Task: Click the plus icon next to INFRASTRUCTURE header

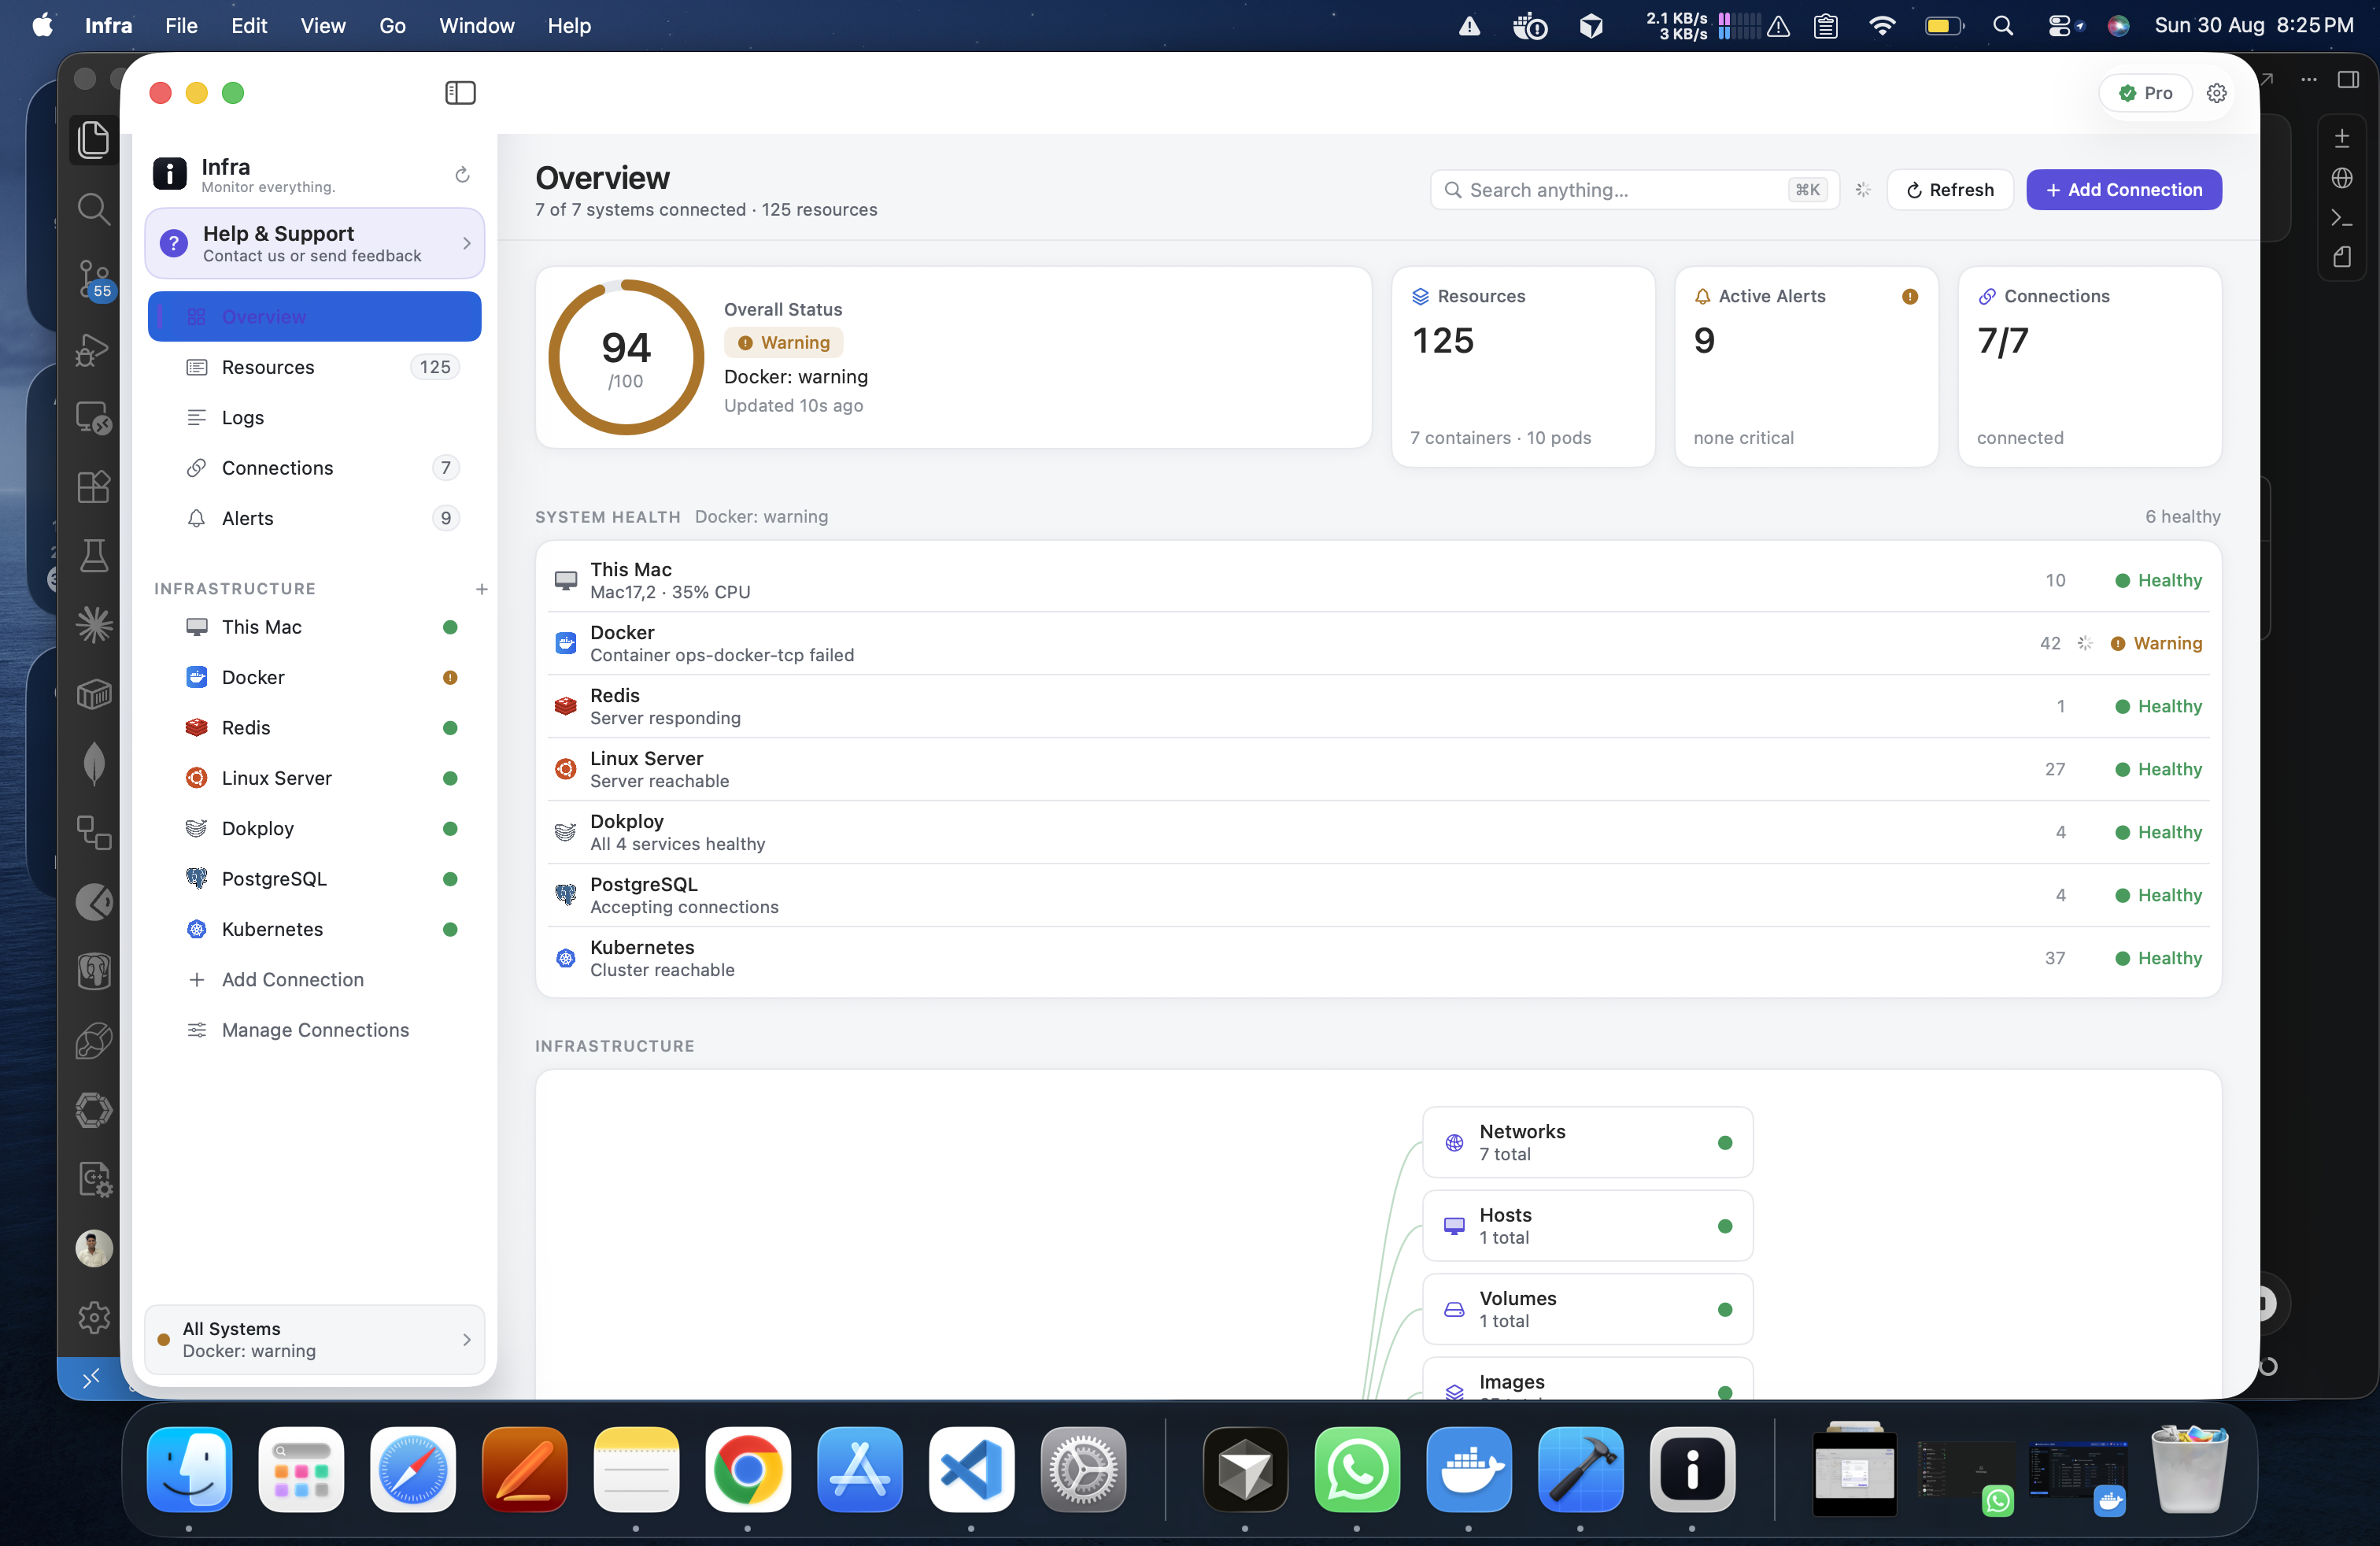Action: click(481, 589)
